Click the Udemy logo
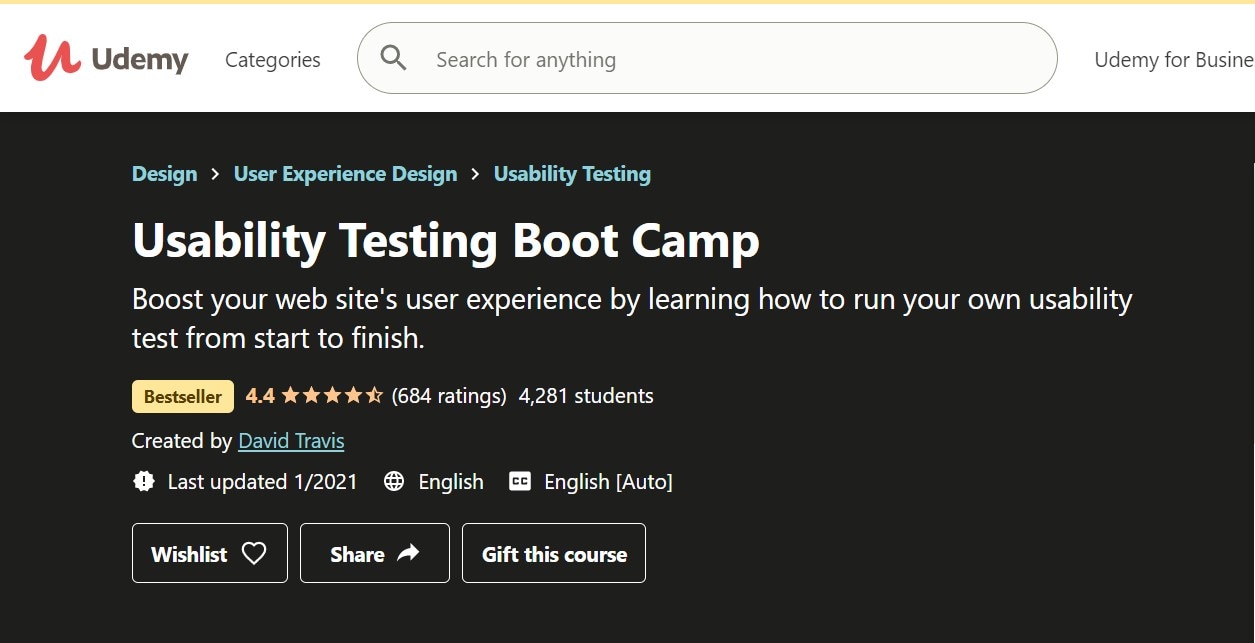Image resolution: width=1255 pixels, height=643 pixels. pyautogui.click(x=106, y=59)
